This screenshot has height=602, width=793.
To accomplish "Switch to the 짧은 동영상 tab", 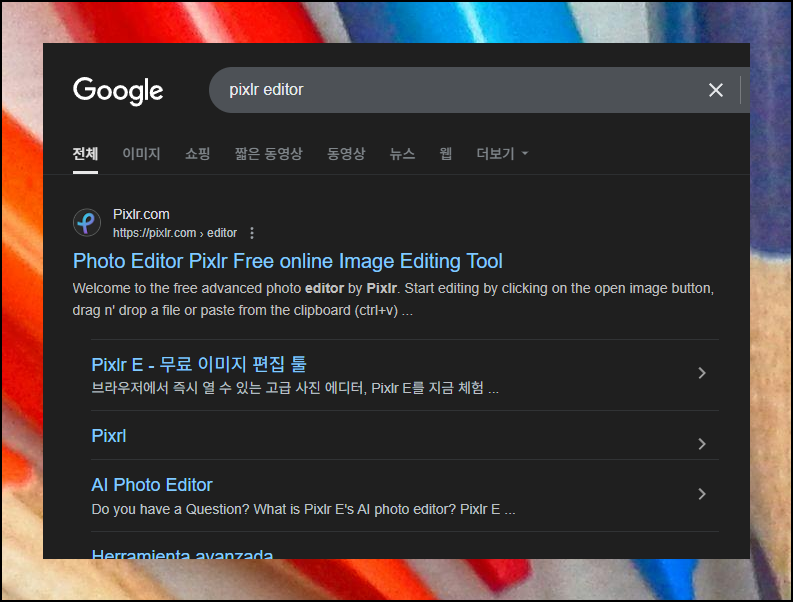I will click(269, 153).
